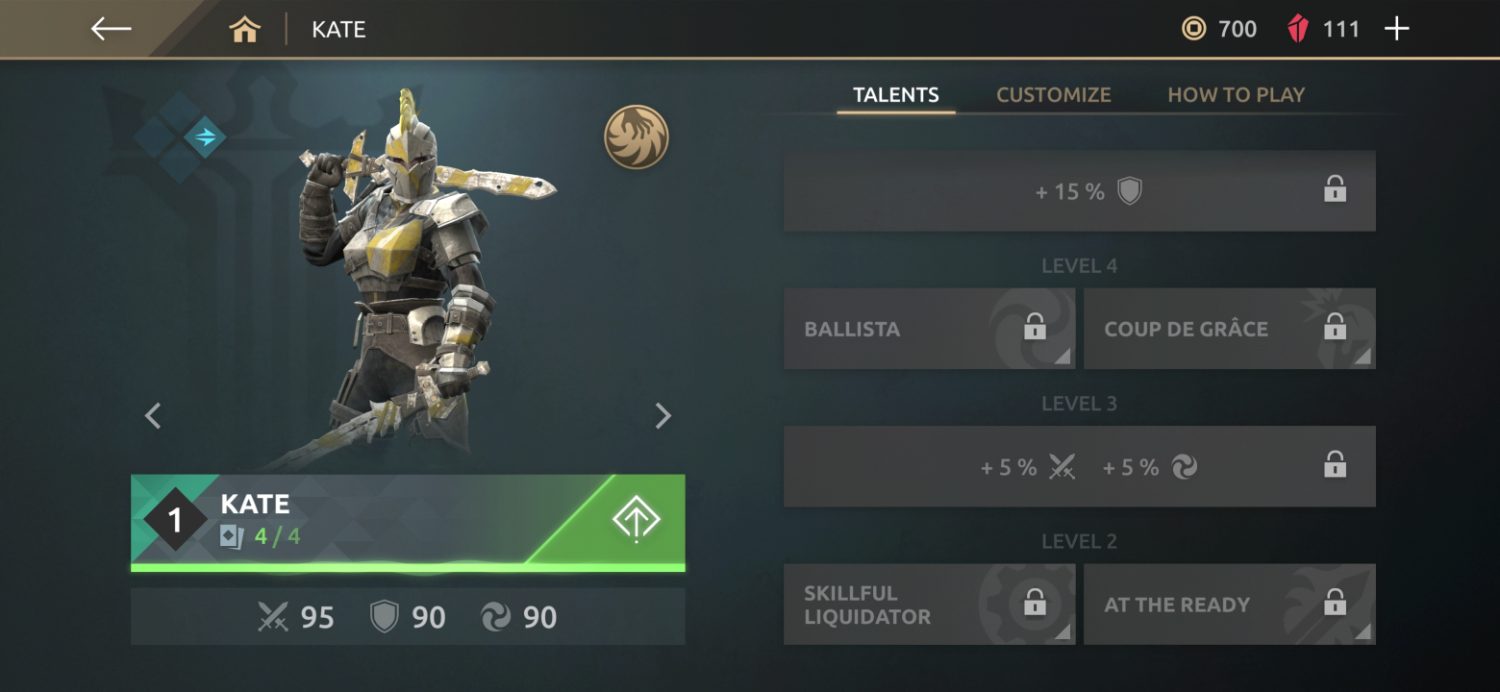Switch to the Customize tab
Screen dimensions: 1500x692
[x=1053, y=95]
